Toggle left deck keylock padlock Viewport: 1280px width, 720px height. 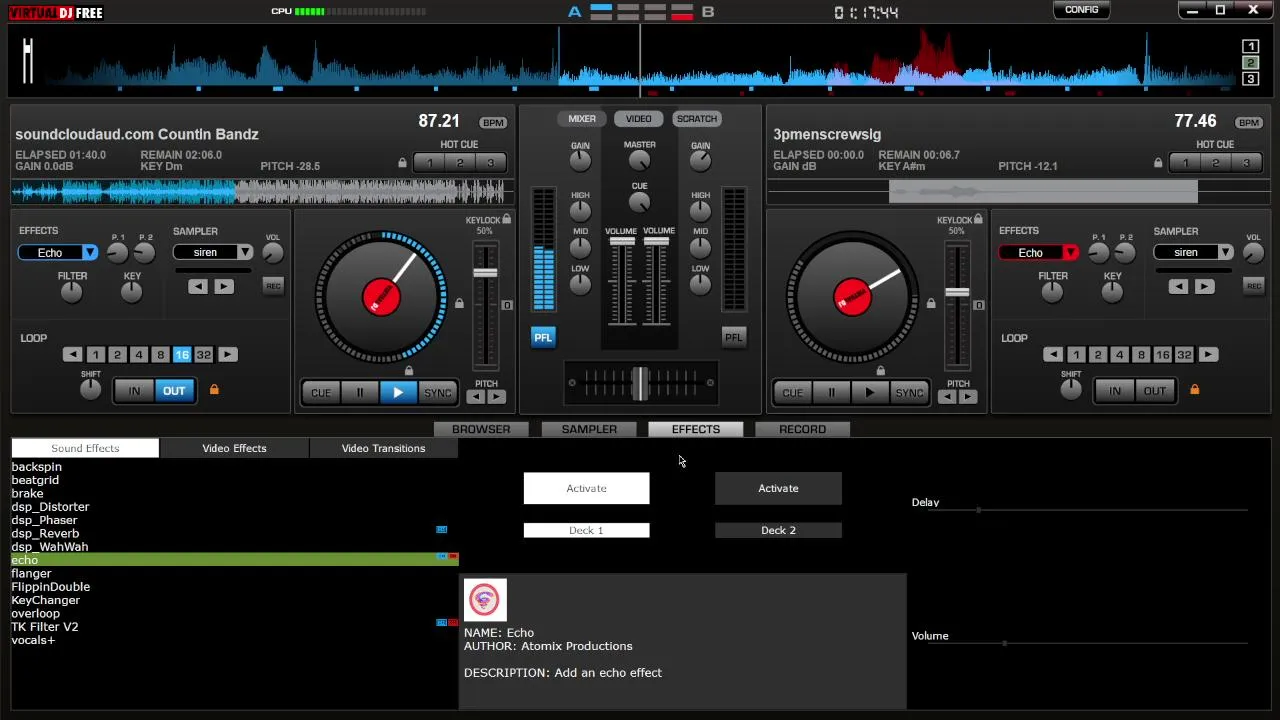pos(507,219)
